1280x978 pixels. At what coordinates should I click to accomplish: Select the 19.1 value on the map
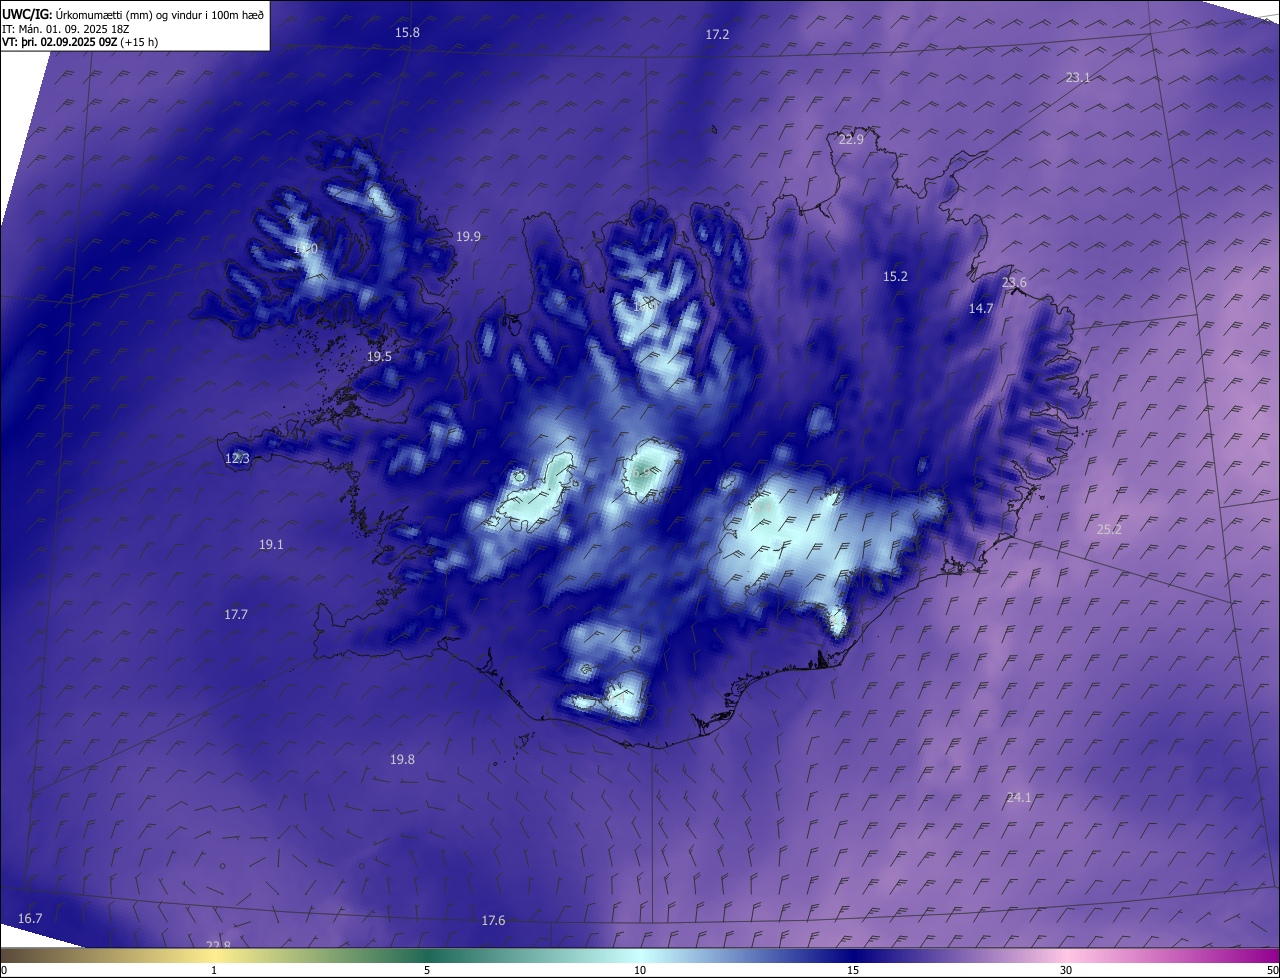coord(271,545)
